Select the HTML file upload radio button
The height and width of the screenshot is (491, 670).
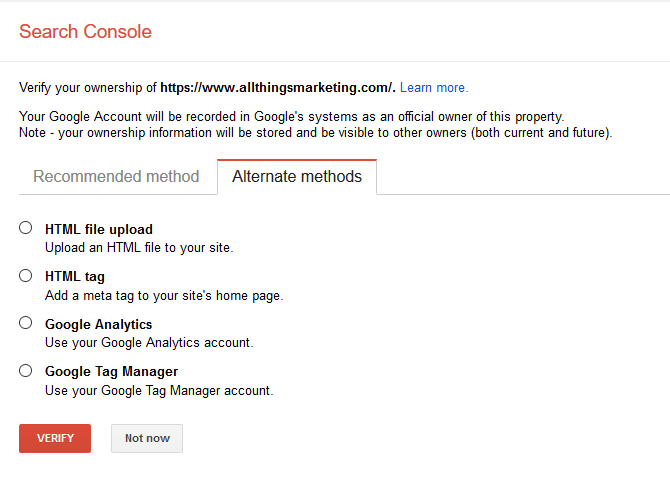(x=26, y=228)
